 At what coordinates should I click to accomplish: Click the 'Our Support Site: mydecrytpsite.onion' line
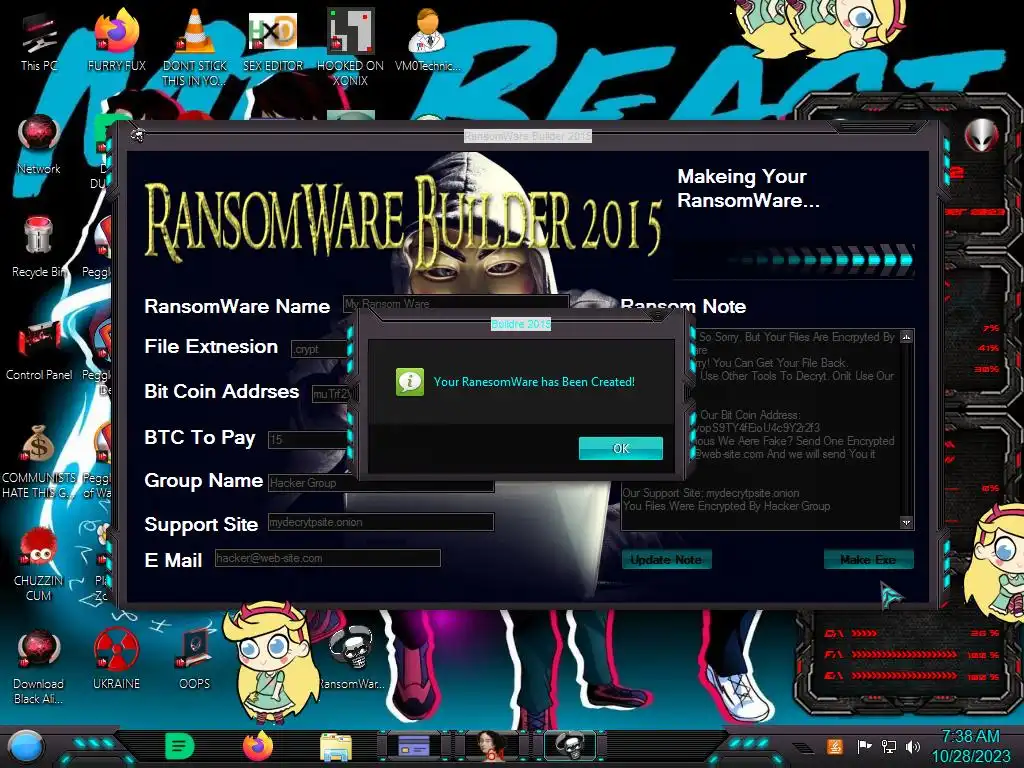coord(711,493)
